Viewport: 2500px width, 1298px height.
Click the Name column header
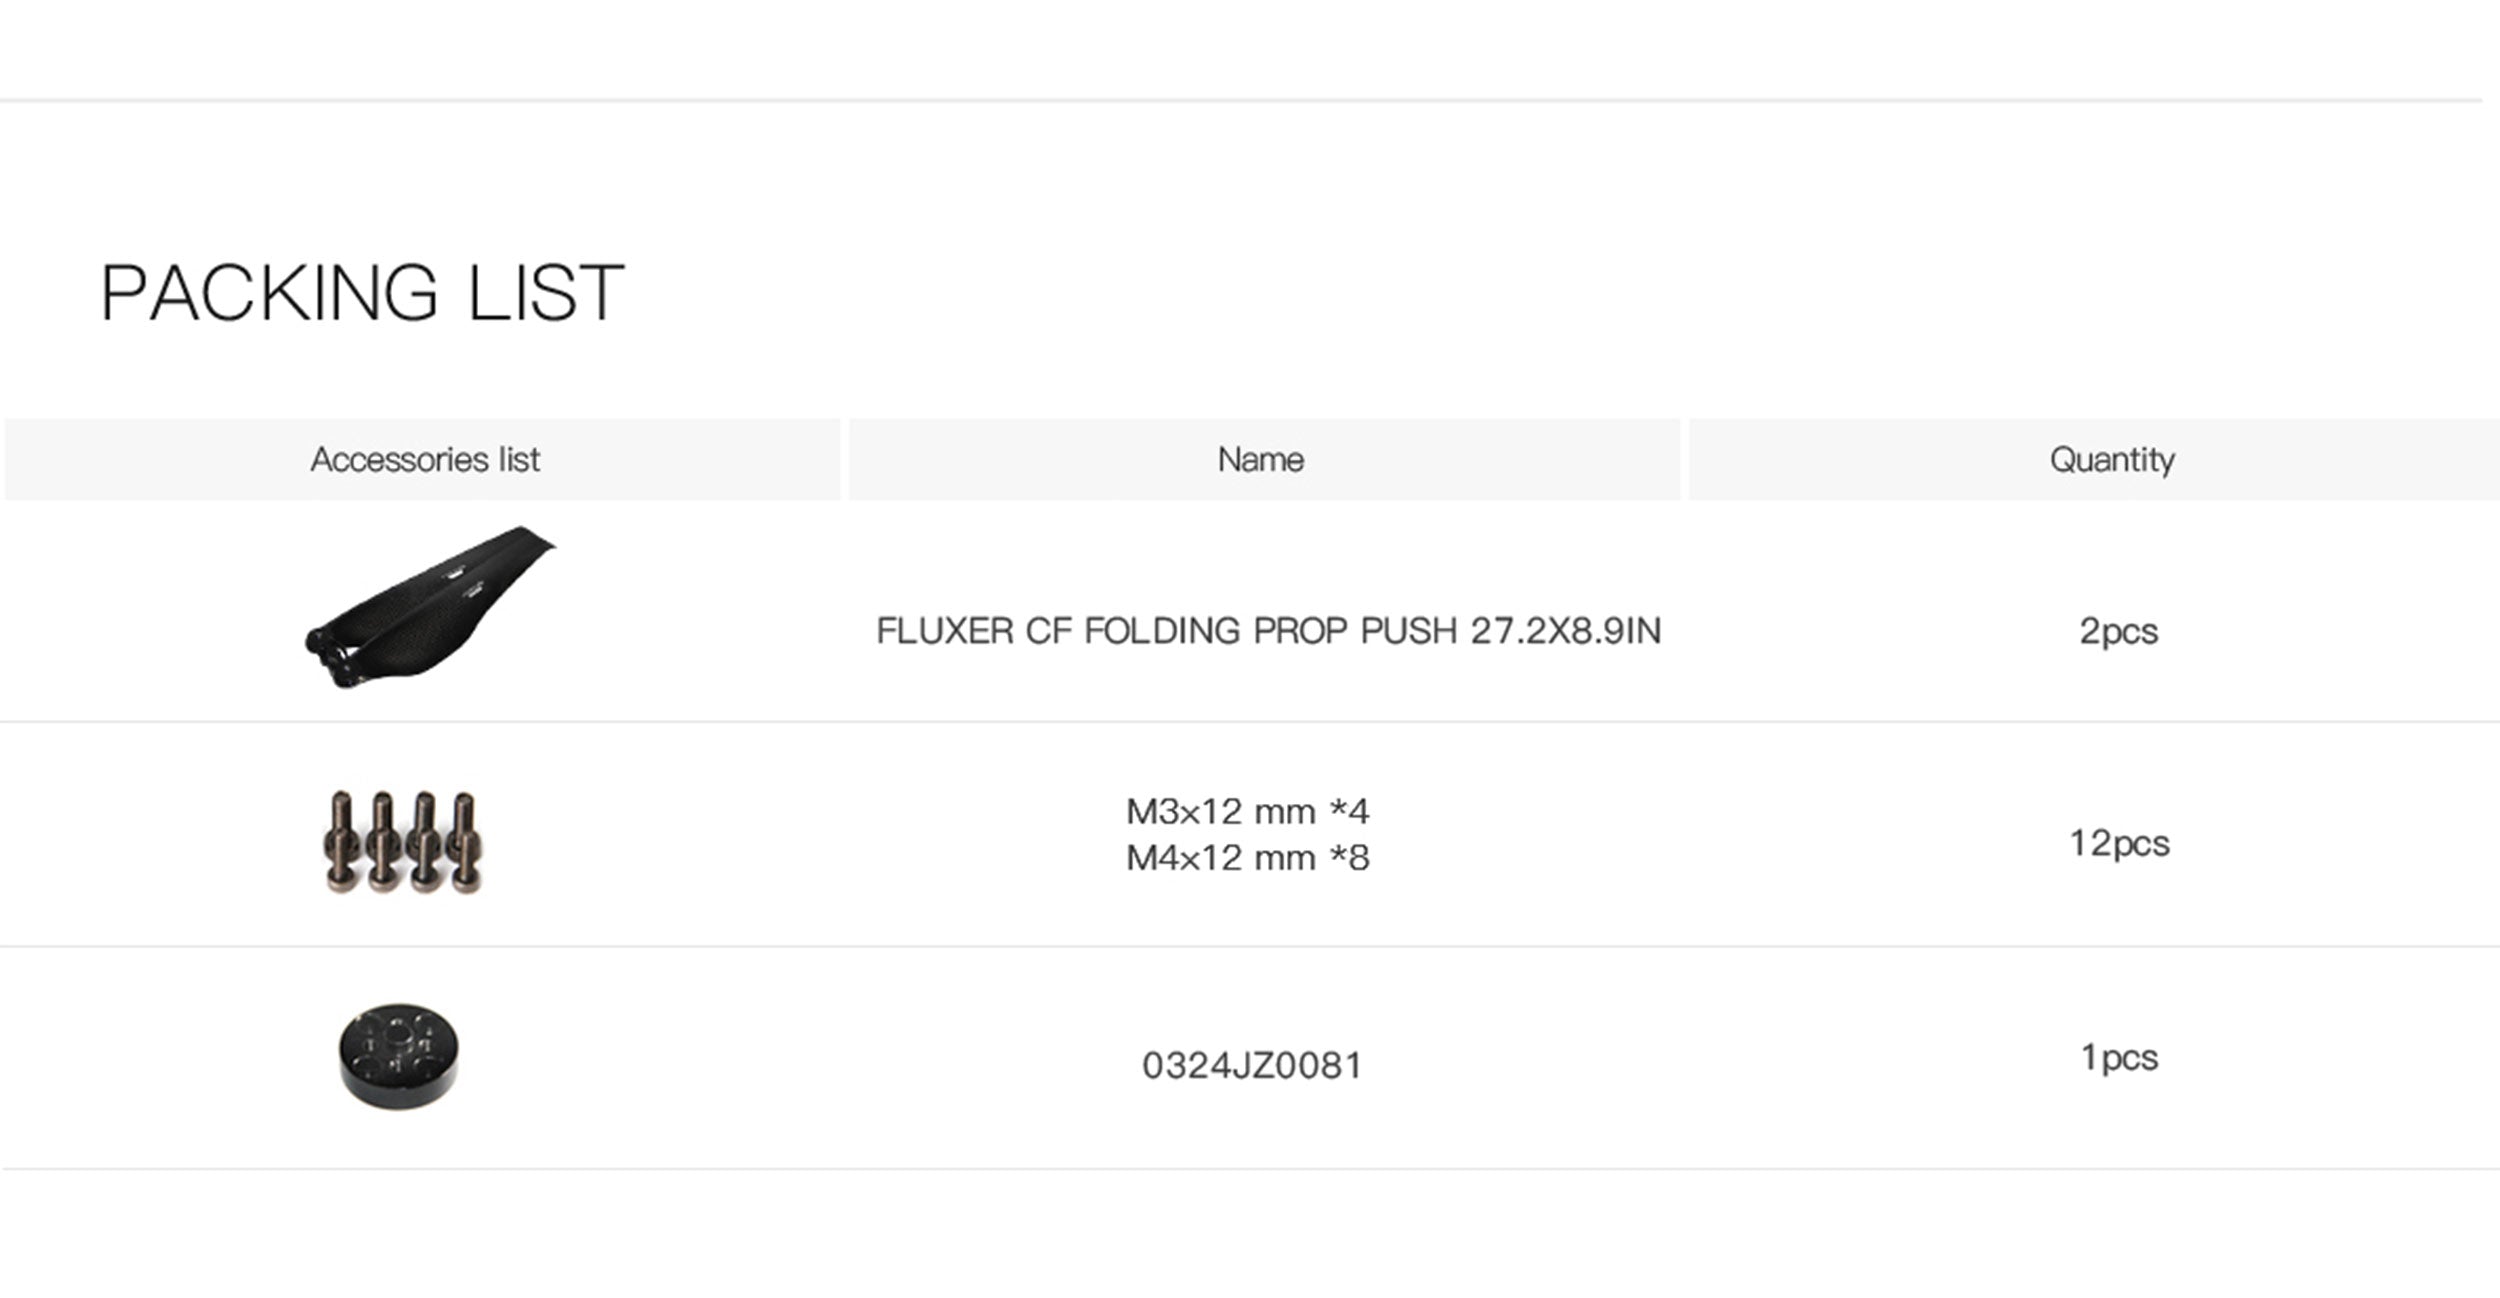click(1260, 460)
